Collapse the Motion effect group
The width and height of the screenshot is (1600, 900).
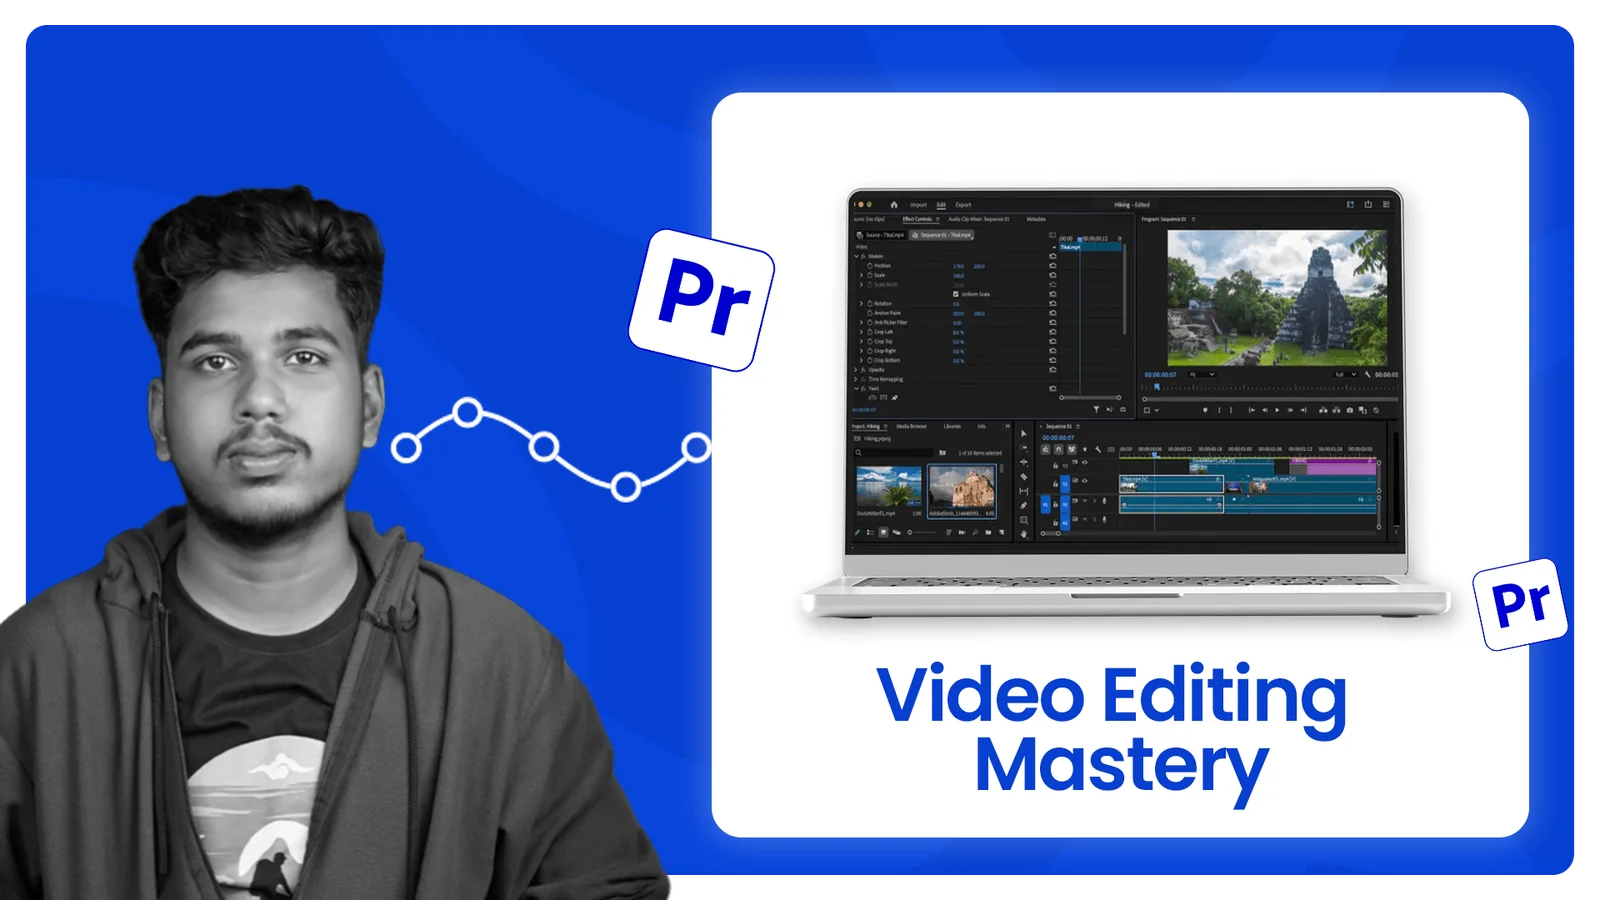856,256
